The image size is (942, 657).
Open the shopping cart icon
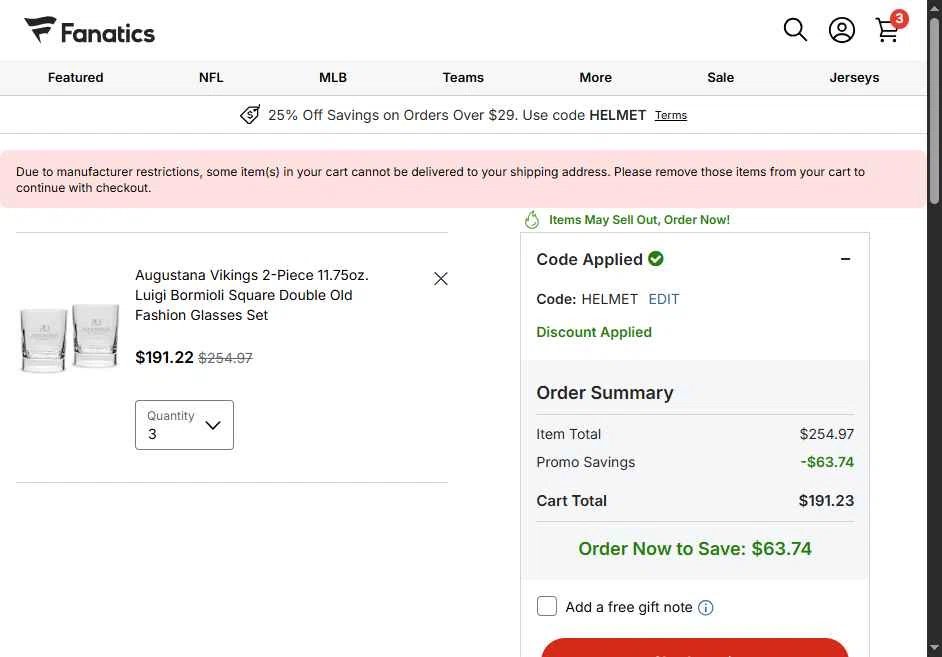(889, 28)
